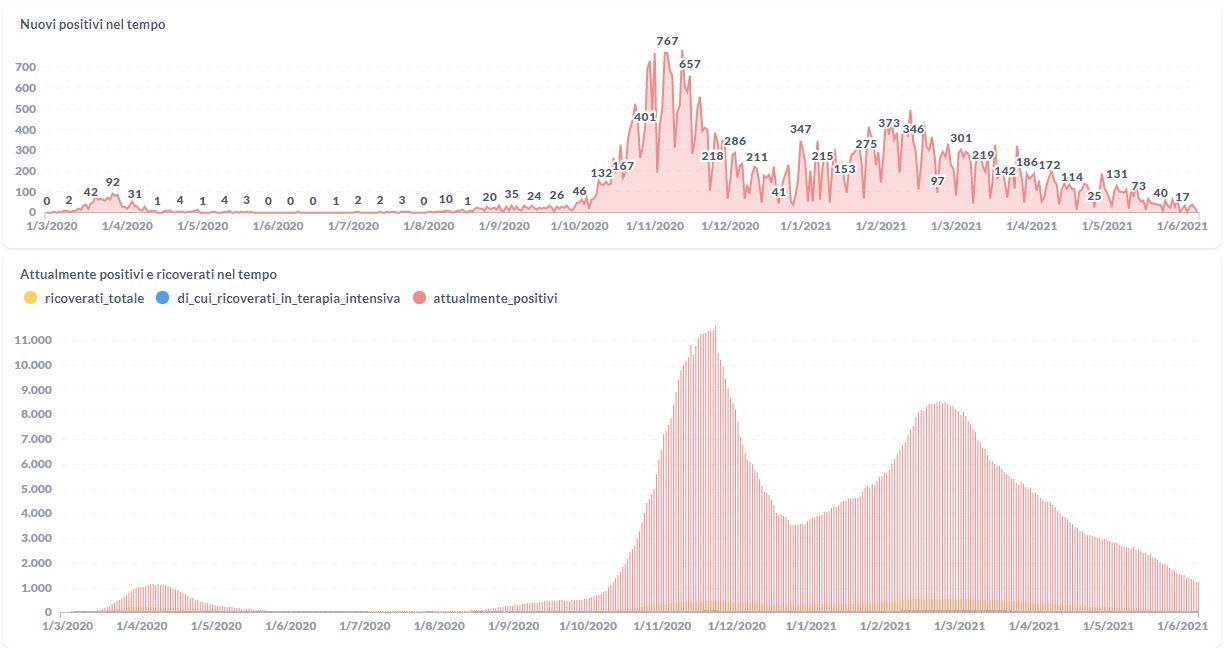Click the tallest bar peak in the lower chart
The height and width of the screenshot is (648, 1224).
point(715,328)
